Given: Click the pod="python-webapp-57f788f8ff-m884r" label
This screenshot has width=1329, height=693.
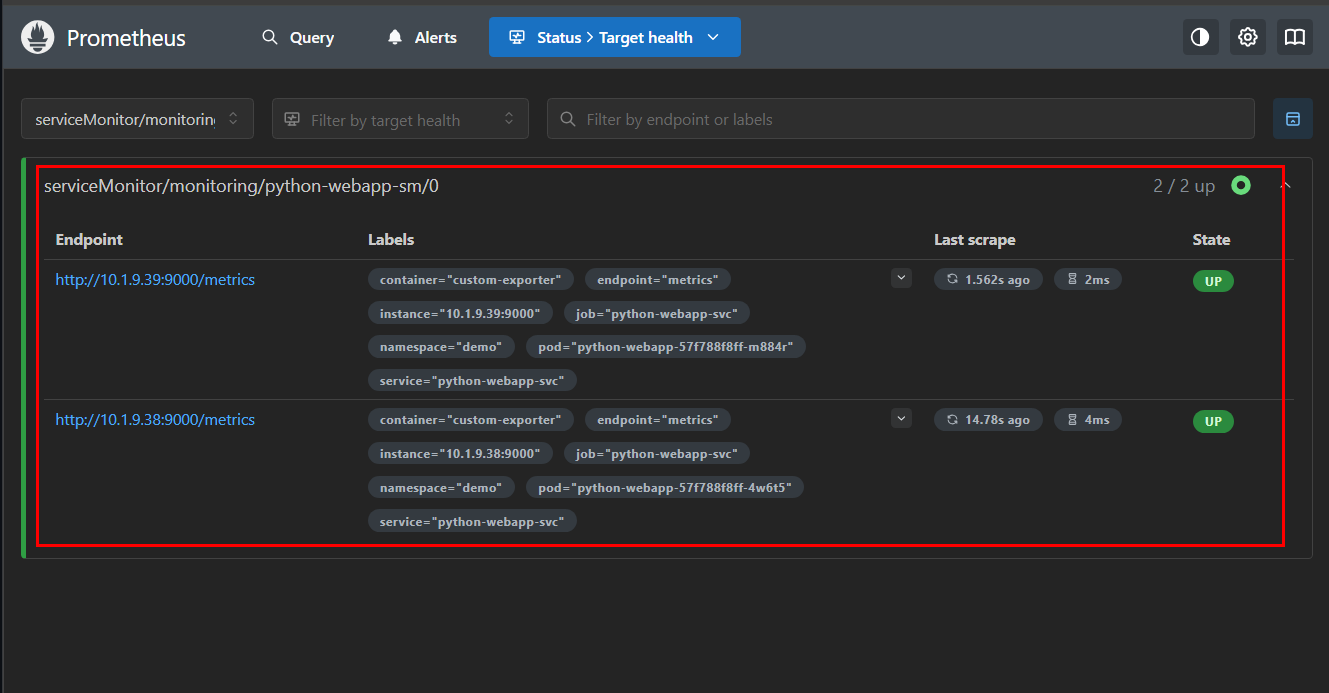Looking at the screenshot, I should 666,347.
